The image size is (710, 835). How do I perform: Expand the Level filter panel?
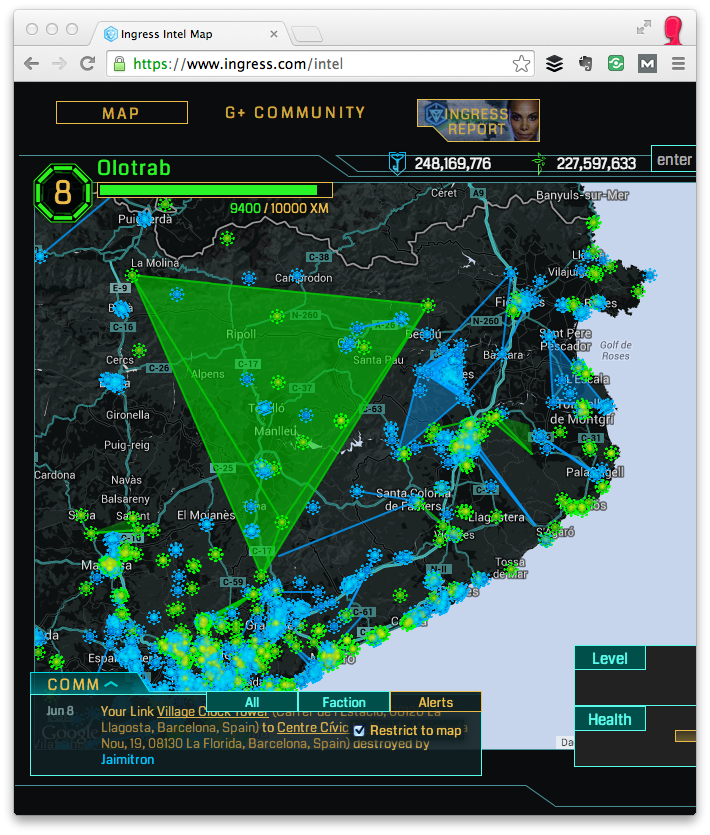click(610, 659)
